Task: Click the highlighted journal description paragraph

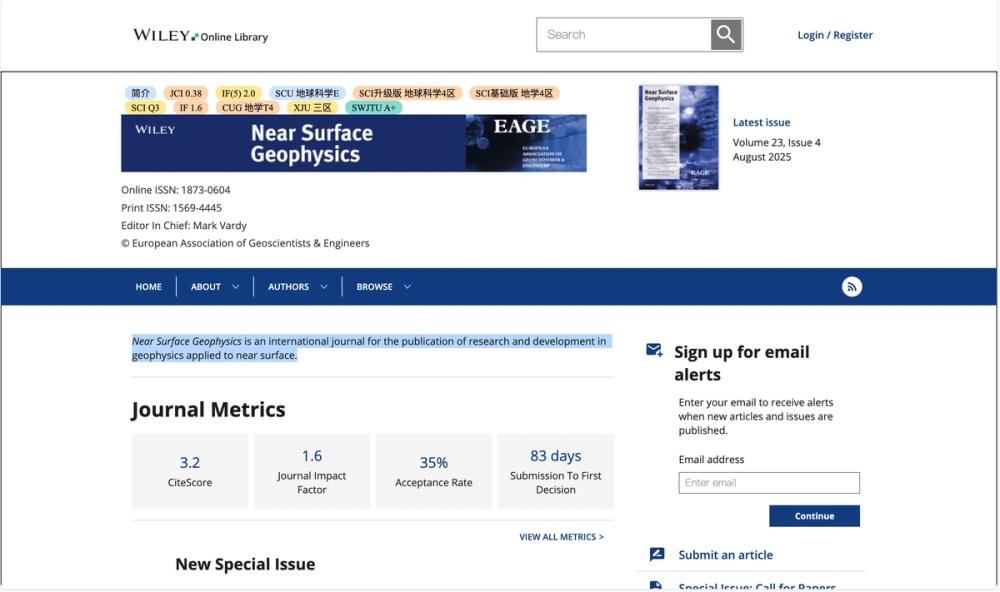Action: click(x=372, y=348)
